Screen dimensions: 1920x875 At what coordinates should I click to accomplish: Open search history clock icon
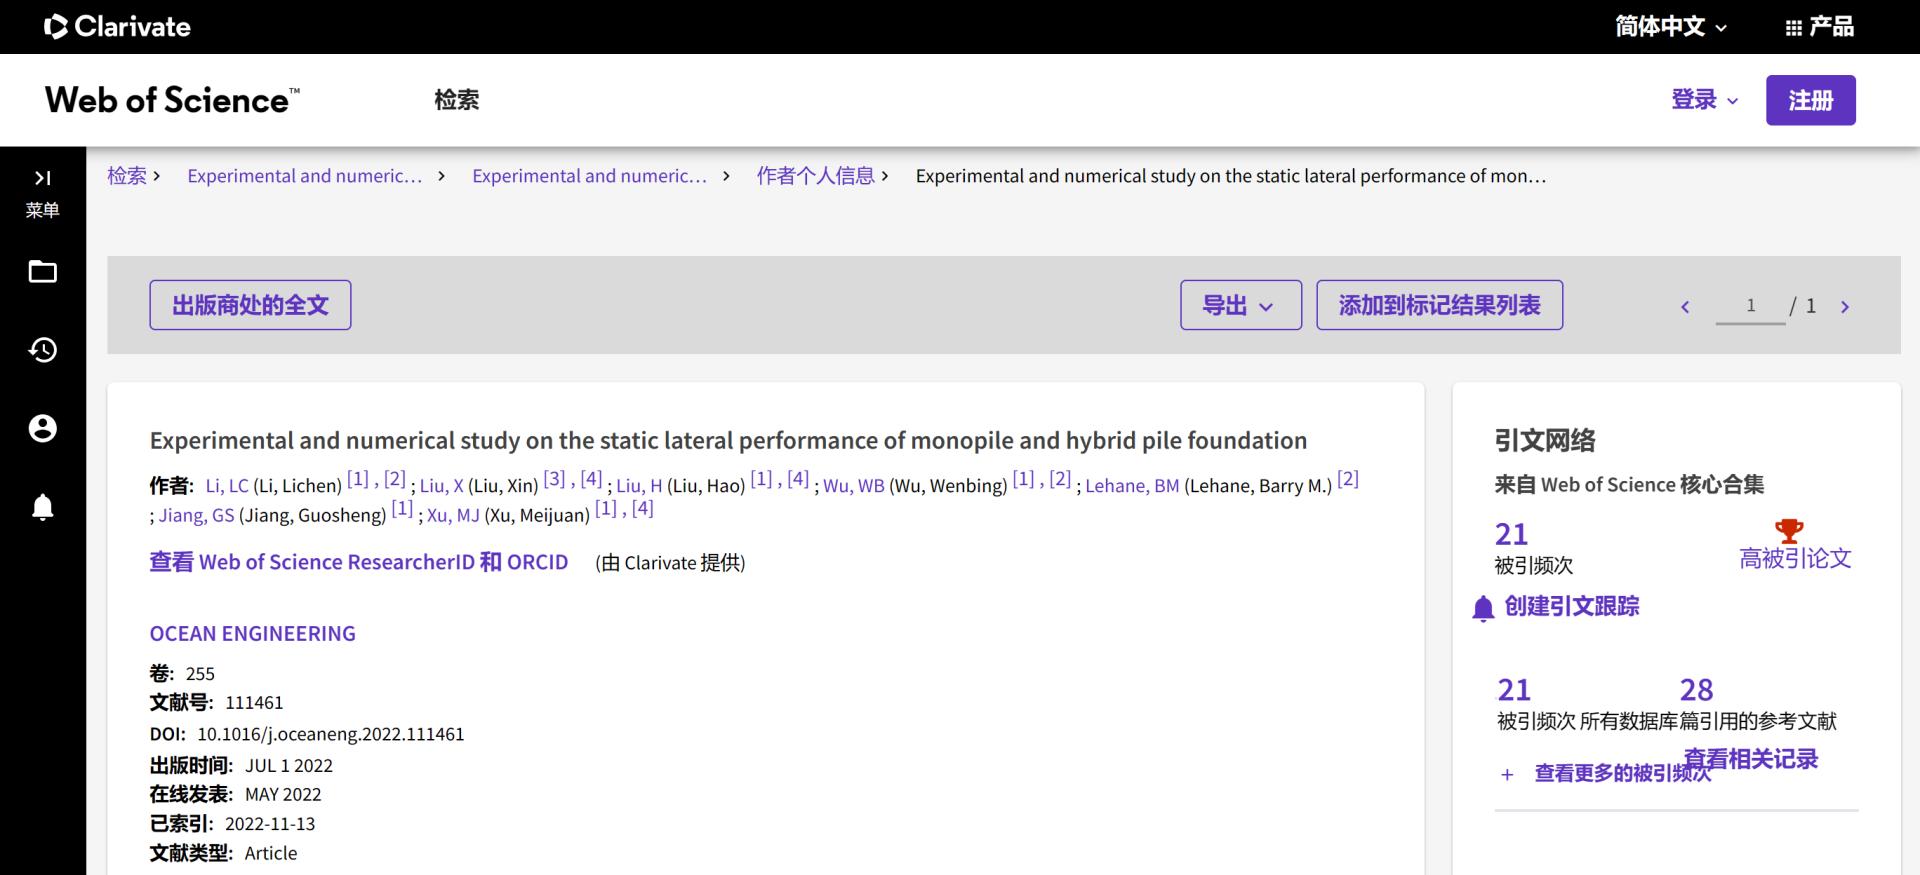pyautogui.click(x=42, y=350)
